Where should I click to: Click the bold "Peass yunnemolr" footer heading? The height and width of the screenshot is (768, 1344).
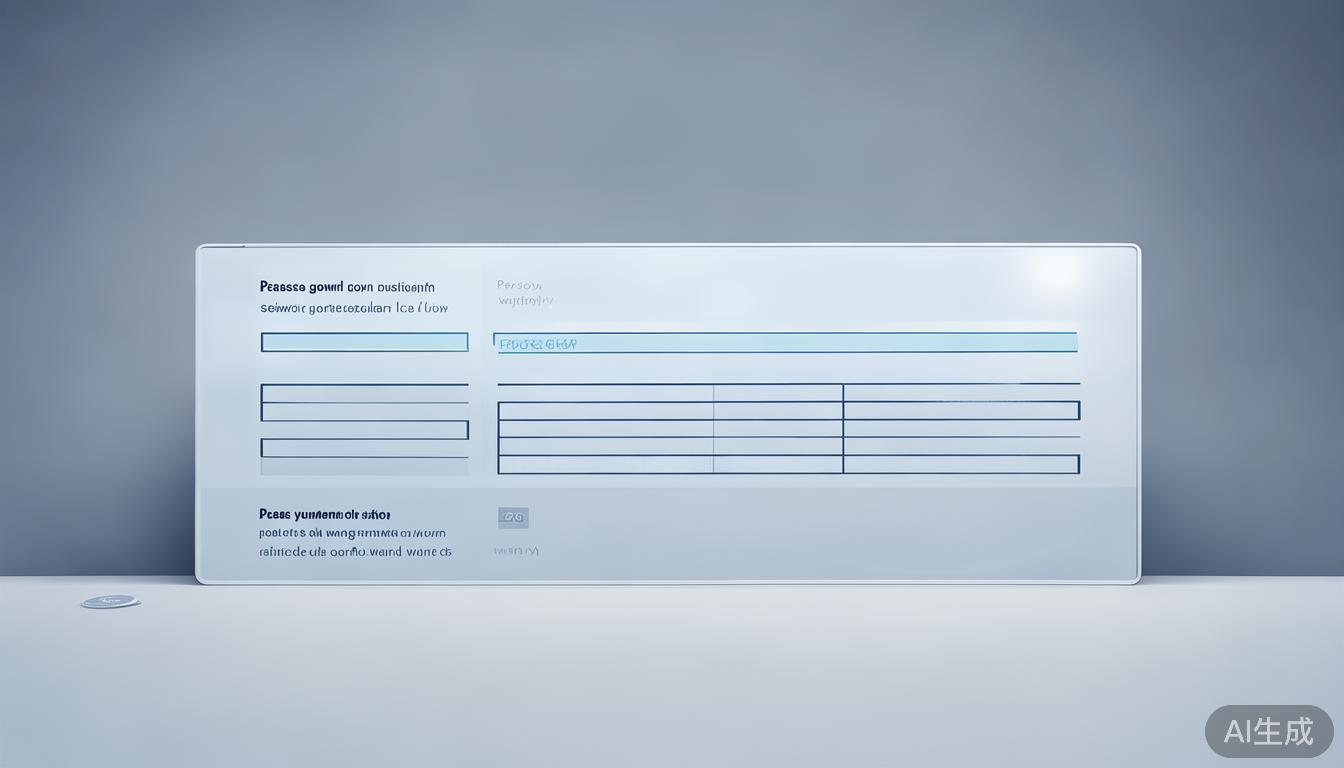[324, 514]
